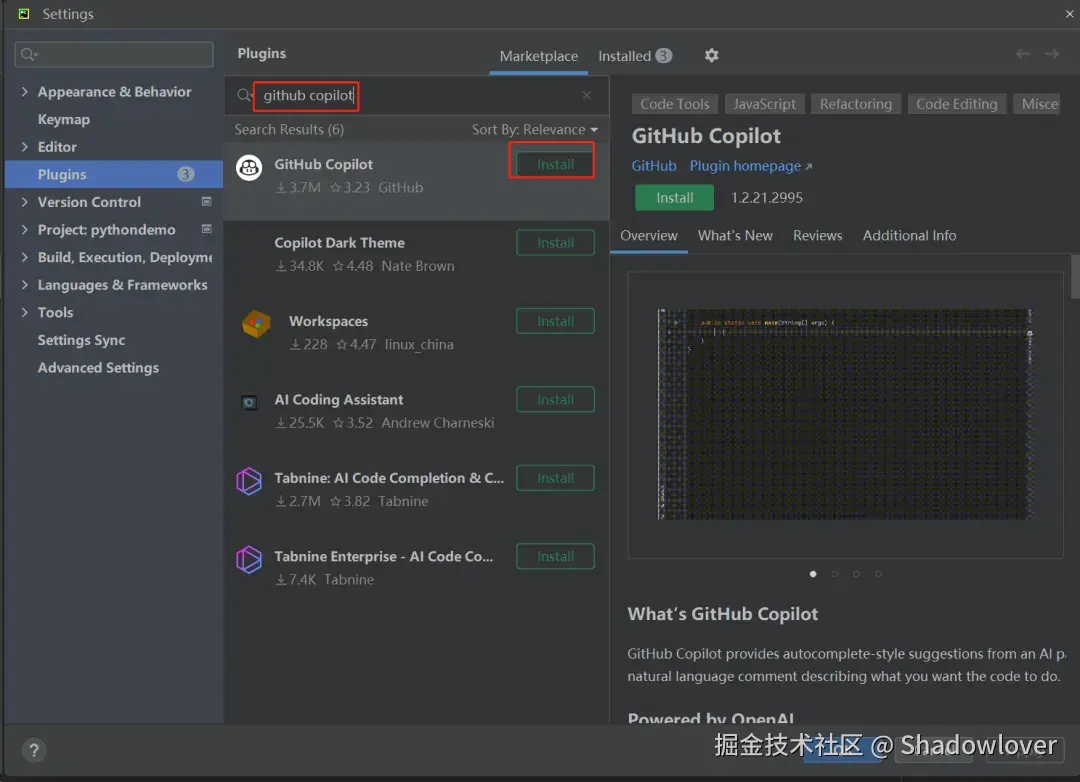Click the Settings window app icon
The height and width of the screenshot is (782, 1080).
coord(23,13)
